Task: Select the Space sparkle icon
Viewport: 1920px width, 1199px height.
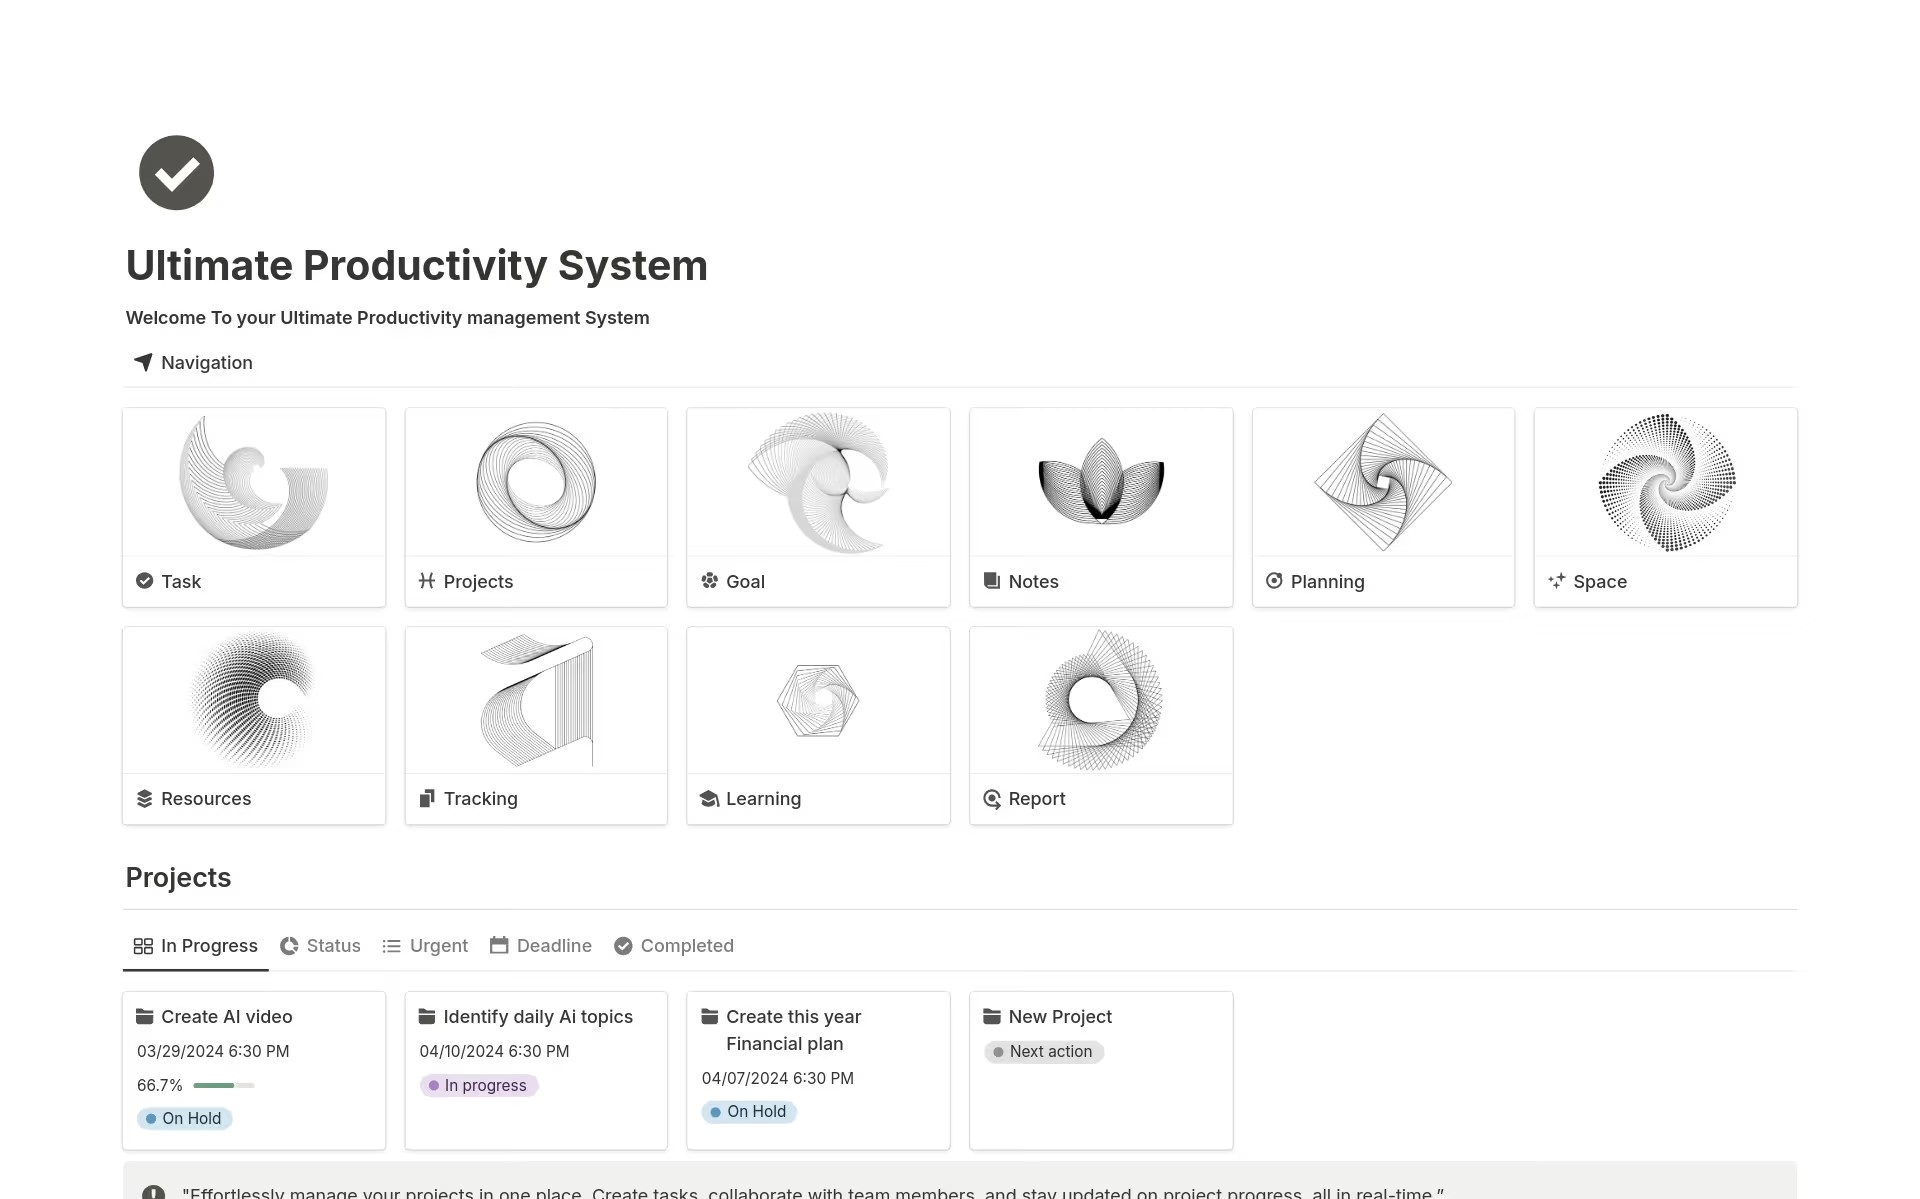Action: pyautogui.click(x=1556, y=581)
